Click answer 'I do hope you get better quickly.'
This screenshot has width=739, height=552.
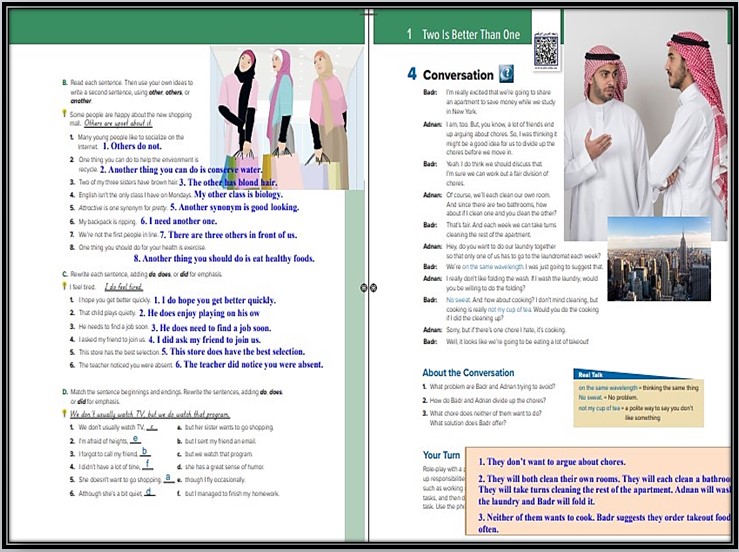pyautogui.click(x=215, y=300)
